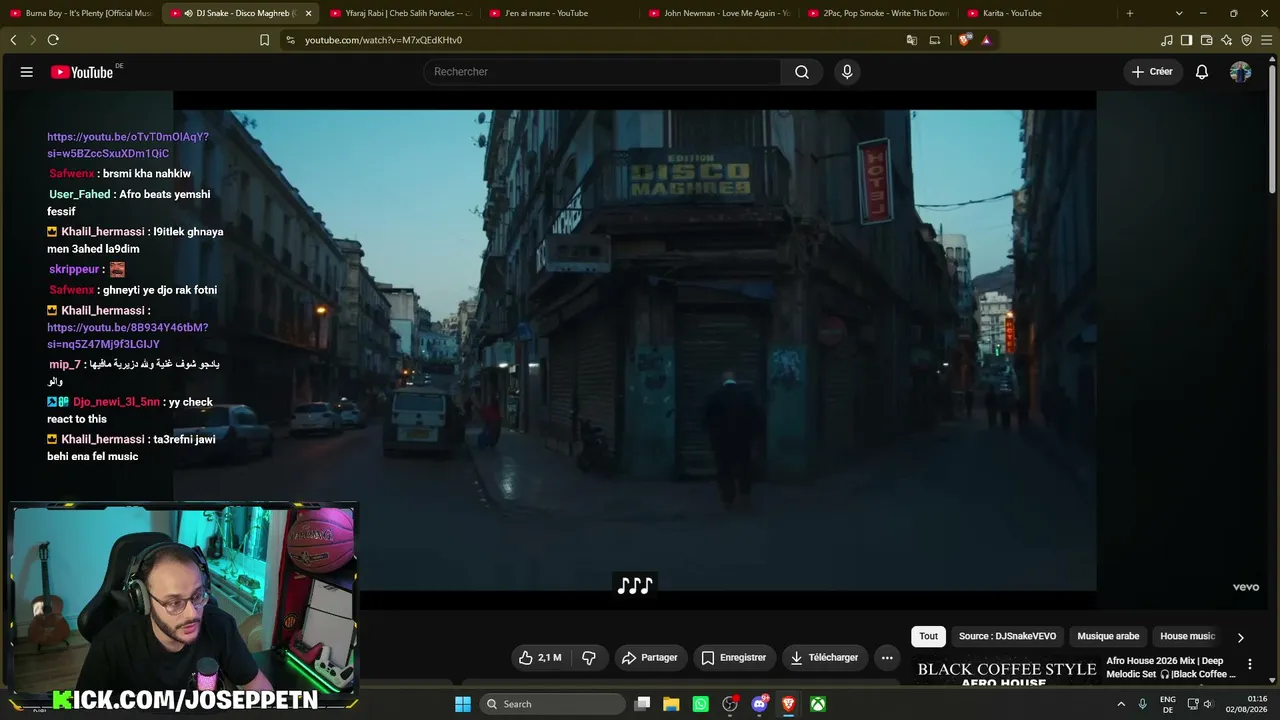Open more actions ellipsis under the video
The height and width of the screenshot is (720, 1280).
pos(887,658)
